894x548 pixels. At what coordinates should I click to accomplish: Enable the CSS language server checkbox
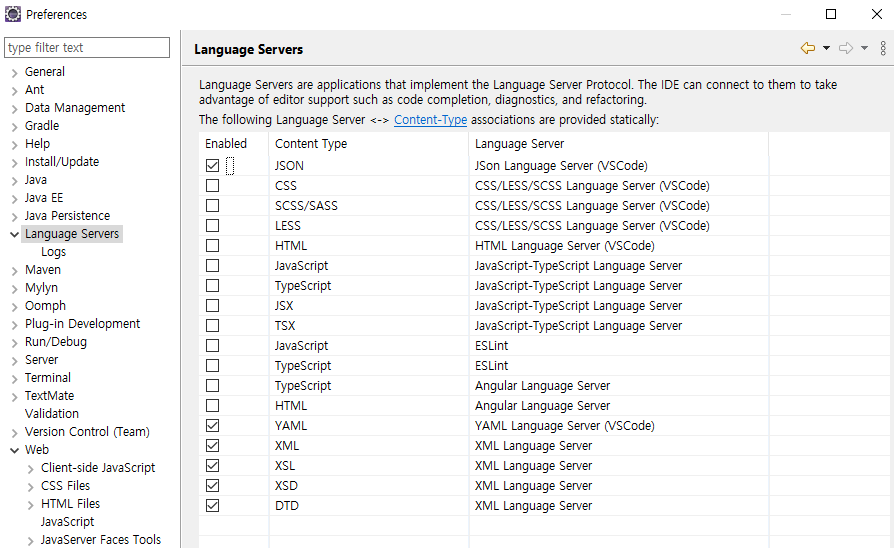coord(213,185)
